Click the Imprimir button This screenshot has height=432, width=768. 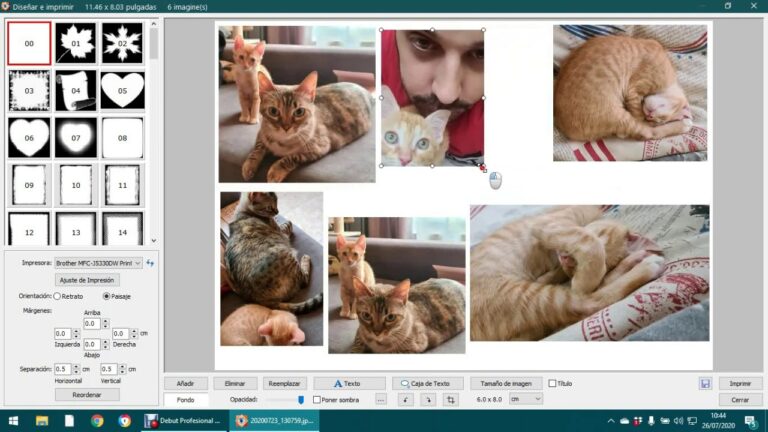(x=740, y=384)
